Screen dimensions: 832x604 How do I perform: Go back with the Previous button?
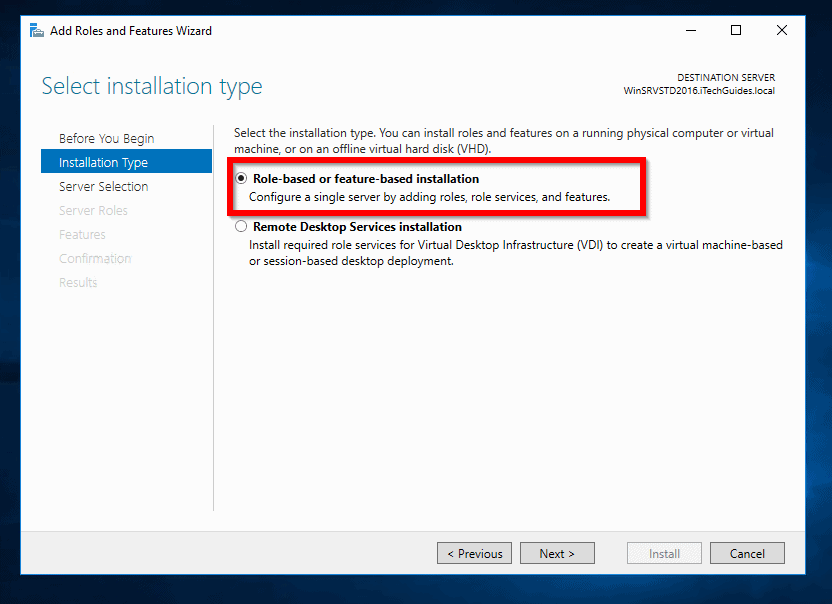[x=475, y=553]
